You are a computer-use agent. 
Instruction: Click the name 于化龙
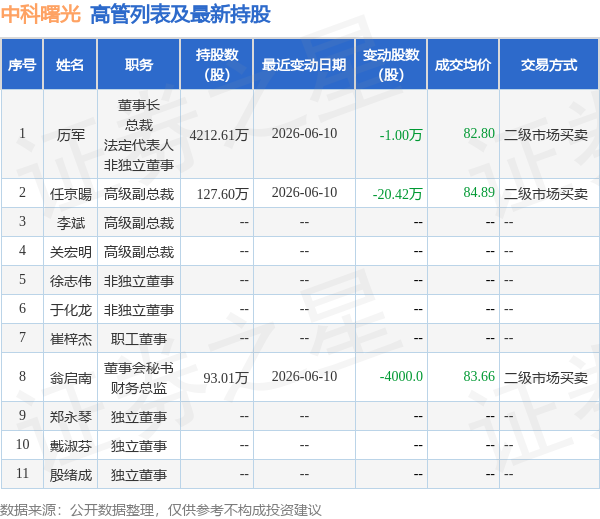click(x=71, y=310)
